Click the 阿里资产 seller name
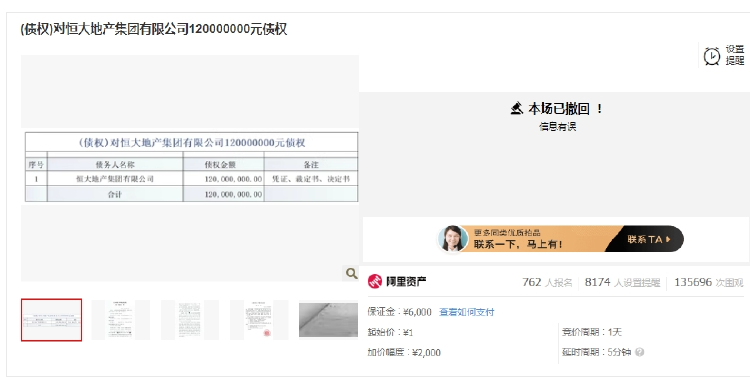Viewport: 750px width, 377px height. point(406,281)
